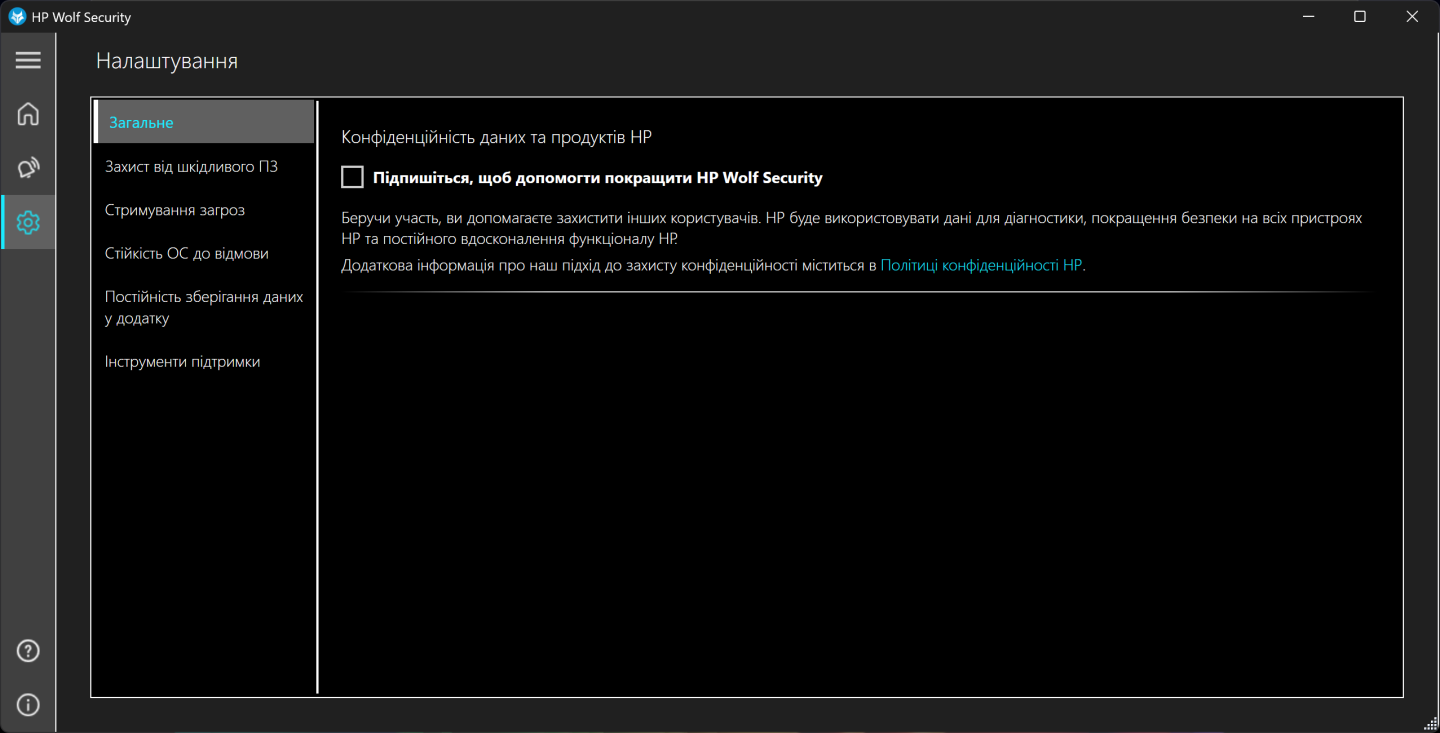Screen dimensions: 1440x733
Task: Close the HP Wolf Security window
Action: (1412, 17)
